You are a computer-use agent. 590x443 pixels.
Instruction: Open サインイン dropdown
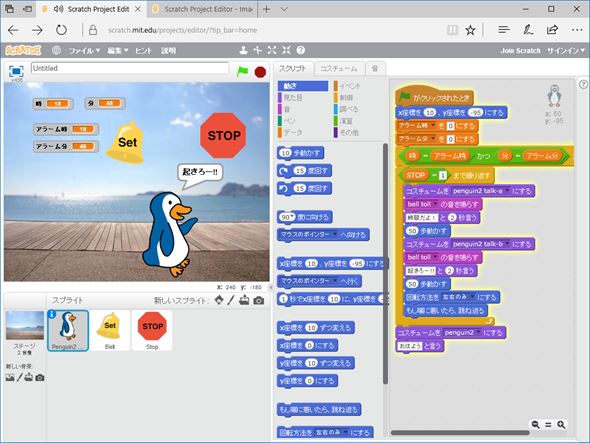point(566,50)
